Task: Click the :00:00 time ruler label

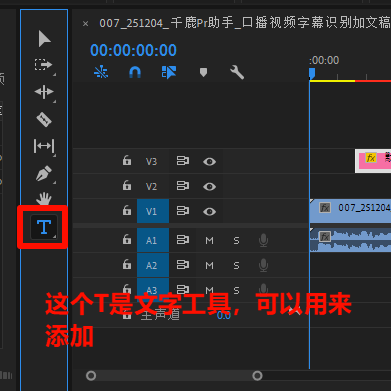Action: click(x=324, y=60)
